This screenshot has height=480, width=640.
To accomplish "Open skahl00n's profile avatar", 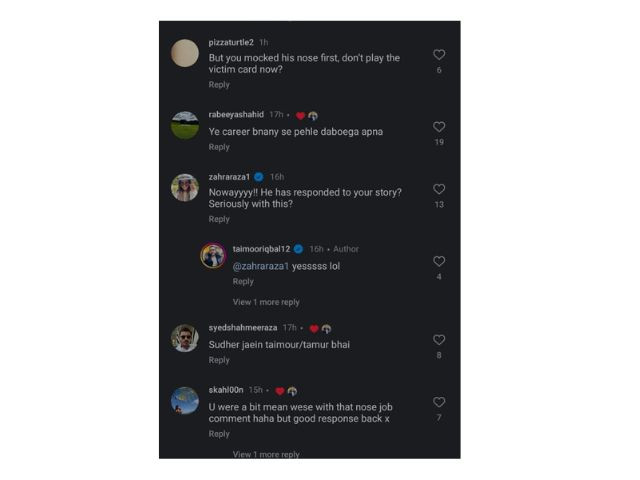I will pyautogui.click(x=185, y=400).
